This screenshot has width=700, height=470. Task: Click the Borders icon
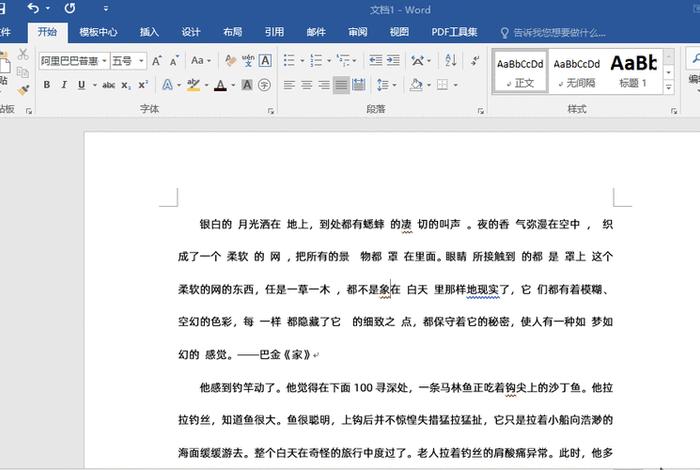[x=442, y=85]
